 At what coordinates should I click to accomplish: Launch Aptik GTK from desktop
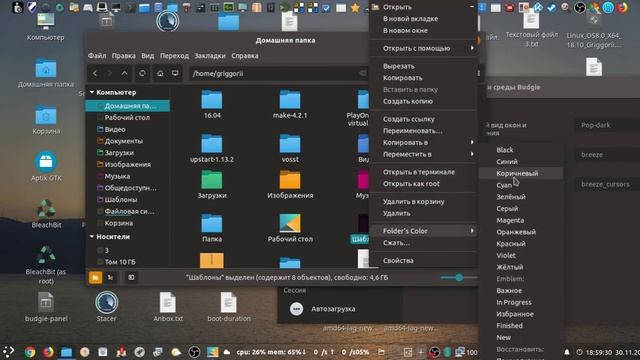[x=46, y=167]
